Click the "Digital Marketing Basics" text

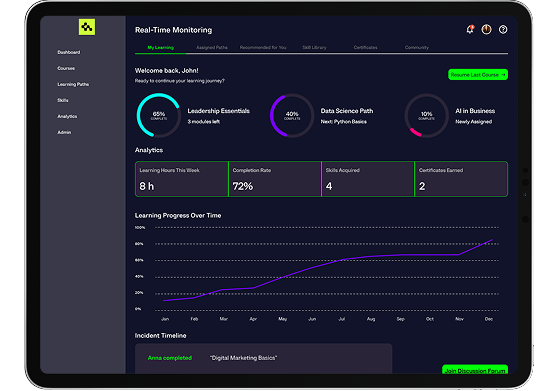pos(243,358)
